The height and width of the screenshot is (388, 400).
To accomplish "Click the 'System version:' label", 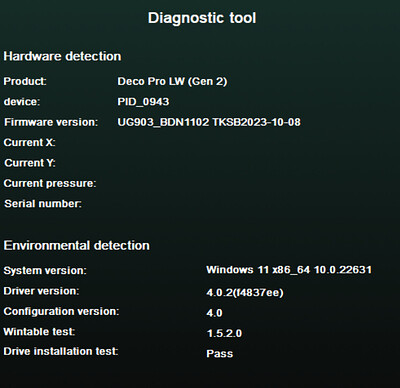I will click(x=45, y=270).
